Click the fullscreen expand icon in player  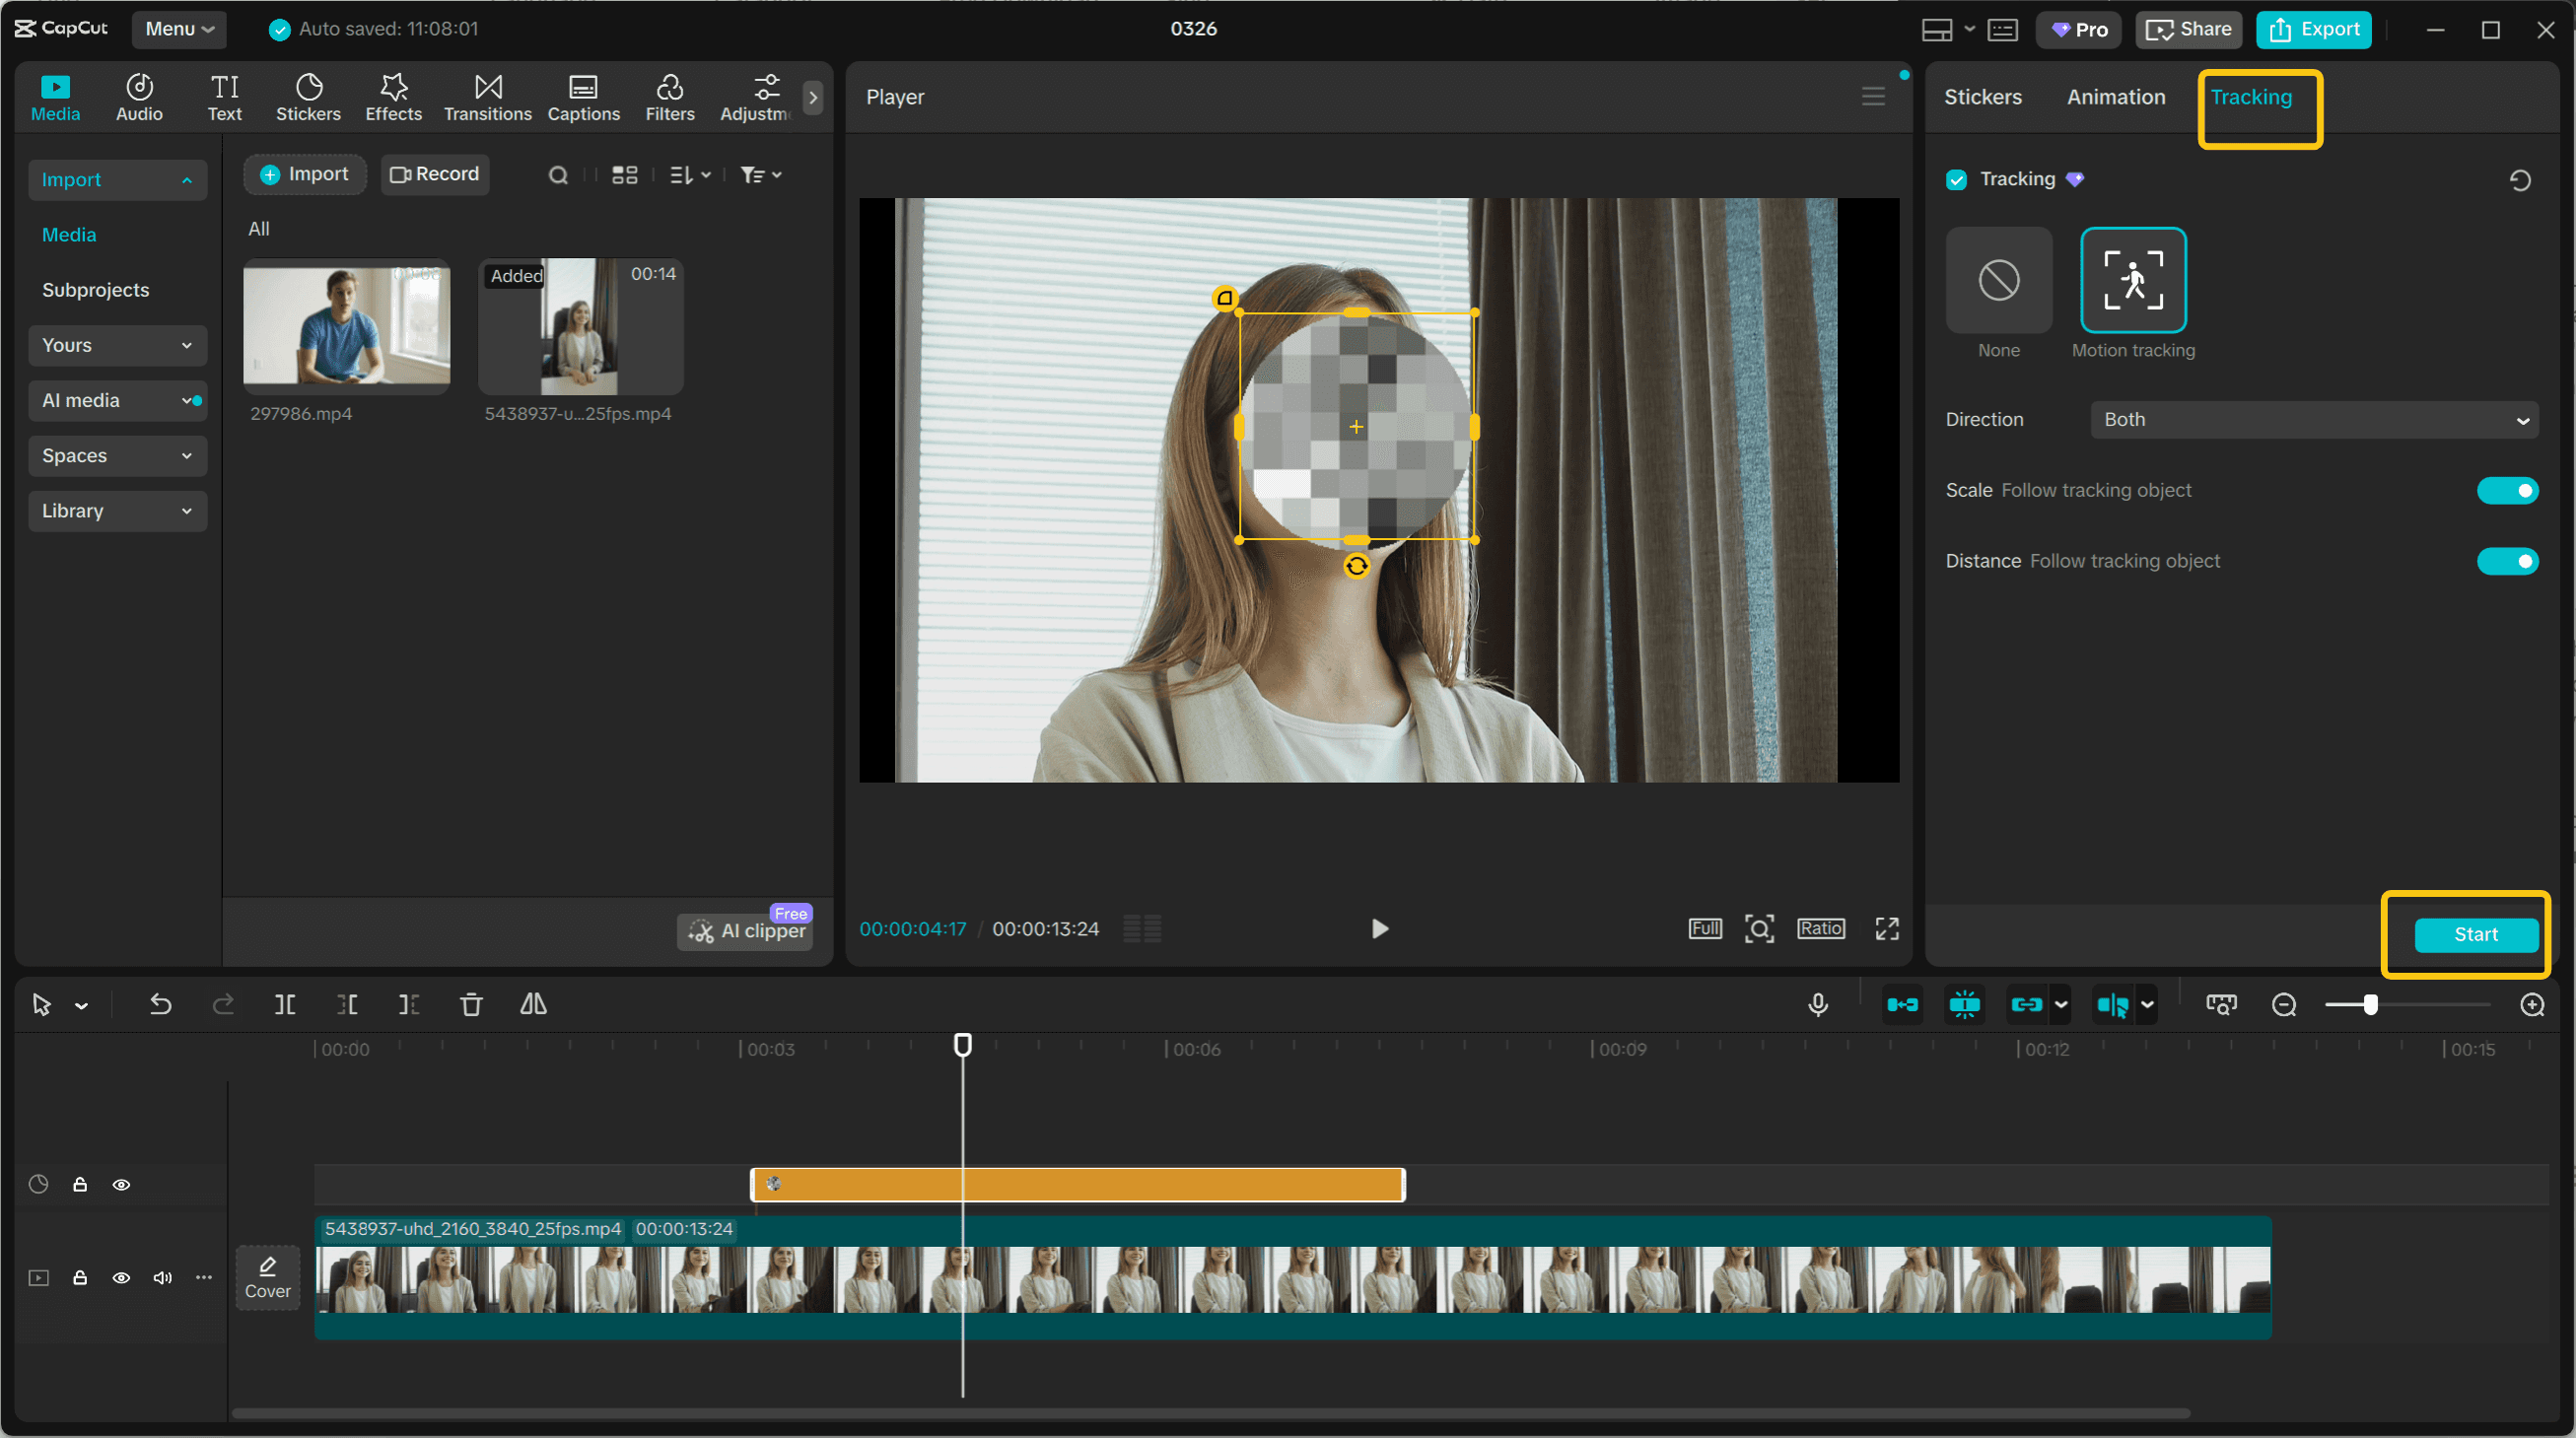[1886, 929]
